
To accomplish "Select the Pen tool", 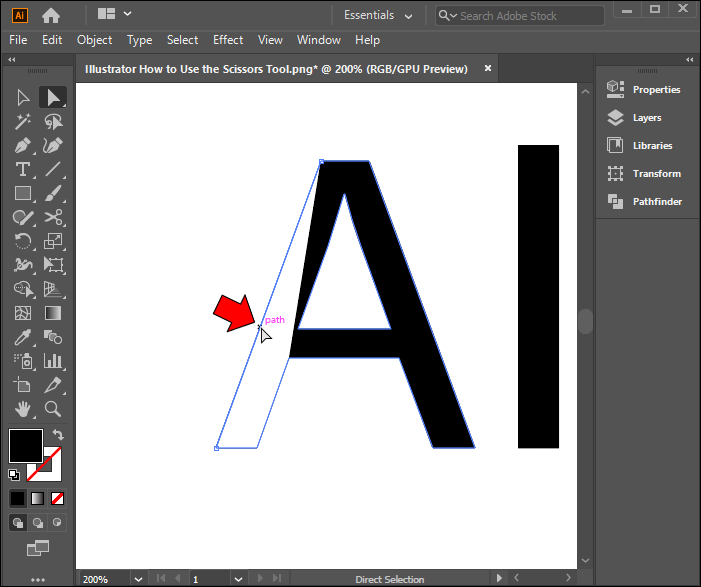I will point(23,145).
